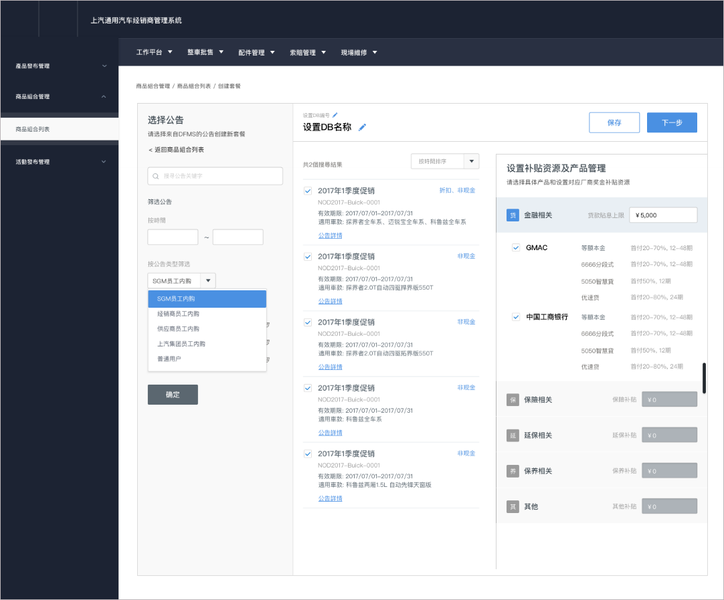The image size is (724, 600).
Task: Uncheck the promotion covering 科鲁兹全车系
Action: [308, 388]
